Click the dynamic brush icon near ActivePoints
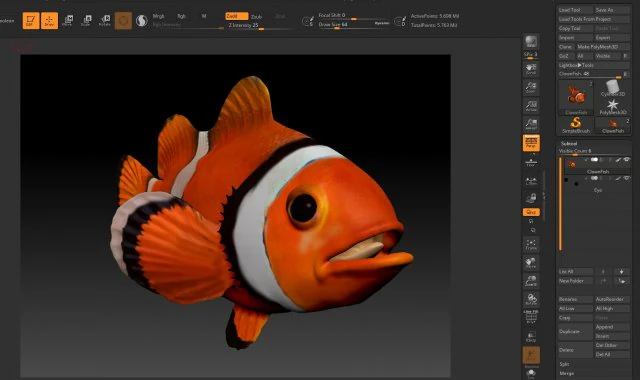 tap(400, 21)
